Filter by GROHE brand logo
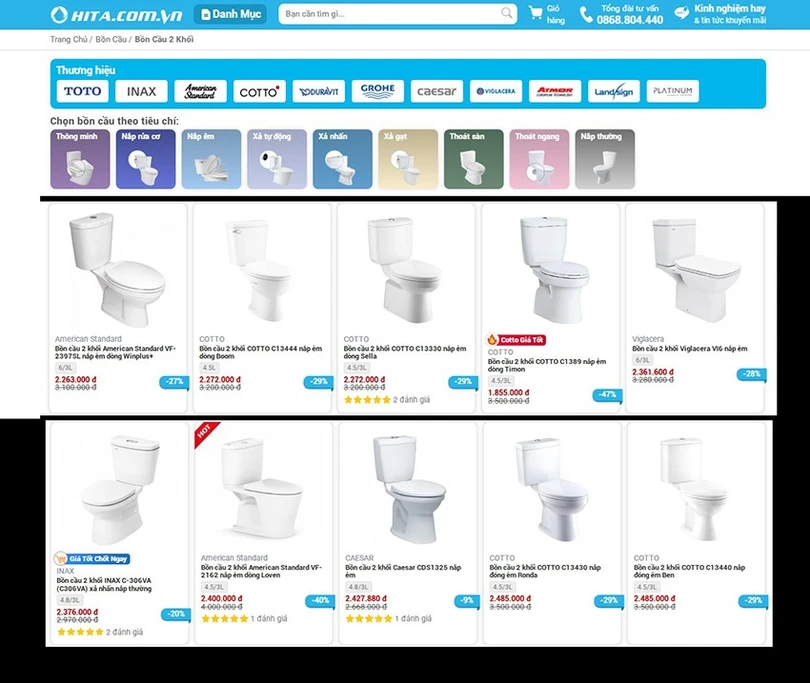Screen dimensions: 810x683 378,91
